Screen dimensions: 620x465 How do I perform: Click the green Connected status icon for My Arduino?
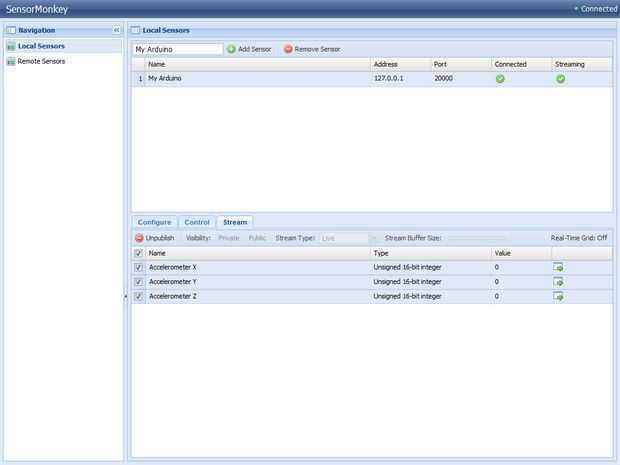point(500,79)
